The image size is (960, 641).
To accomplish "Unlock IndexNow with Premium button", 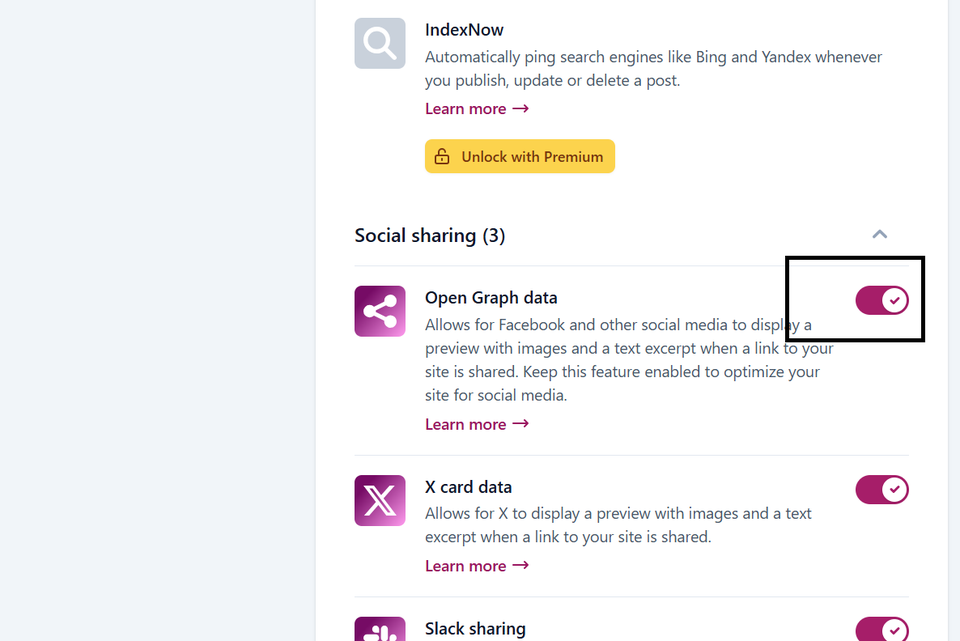I will [520, 156].
